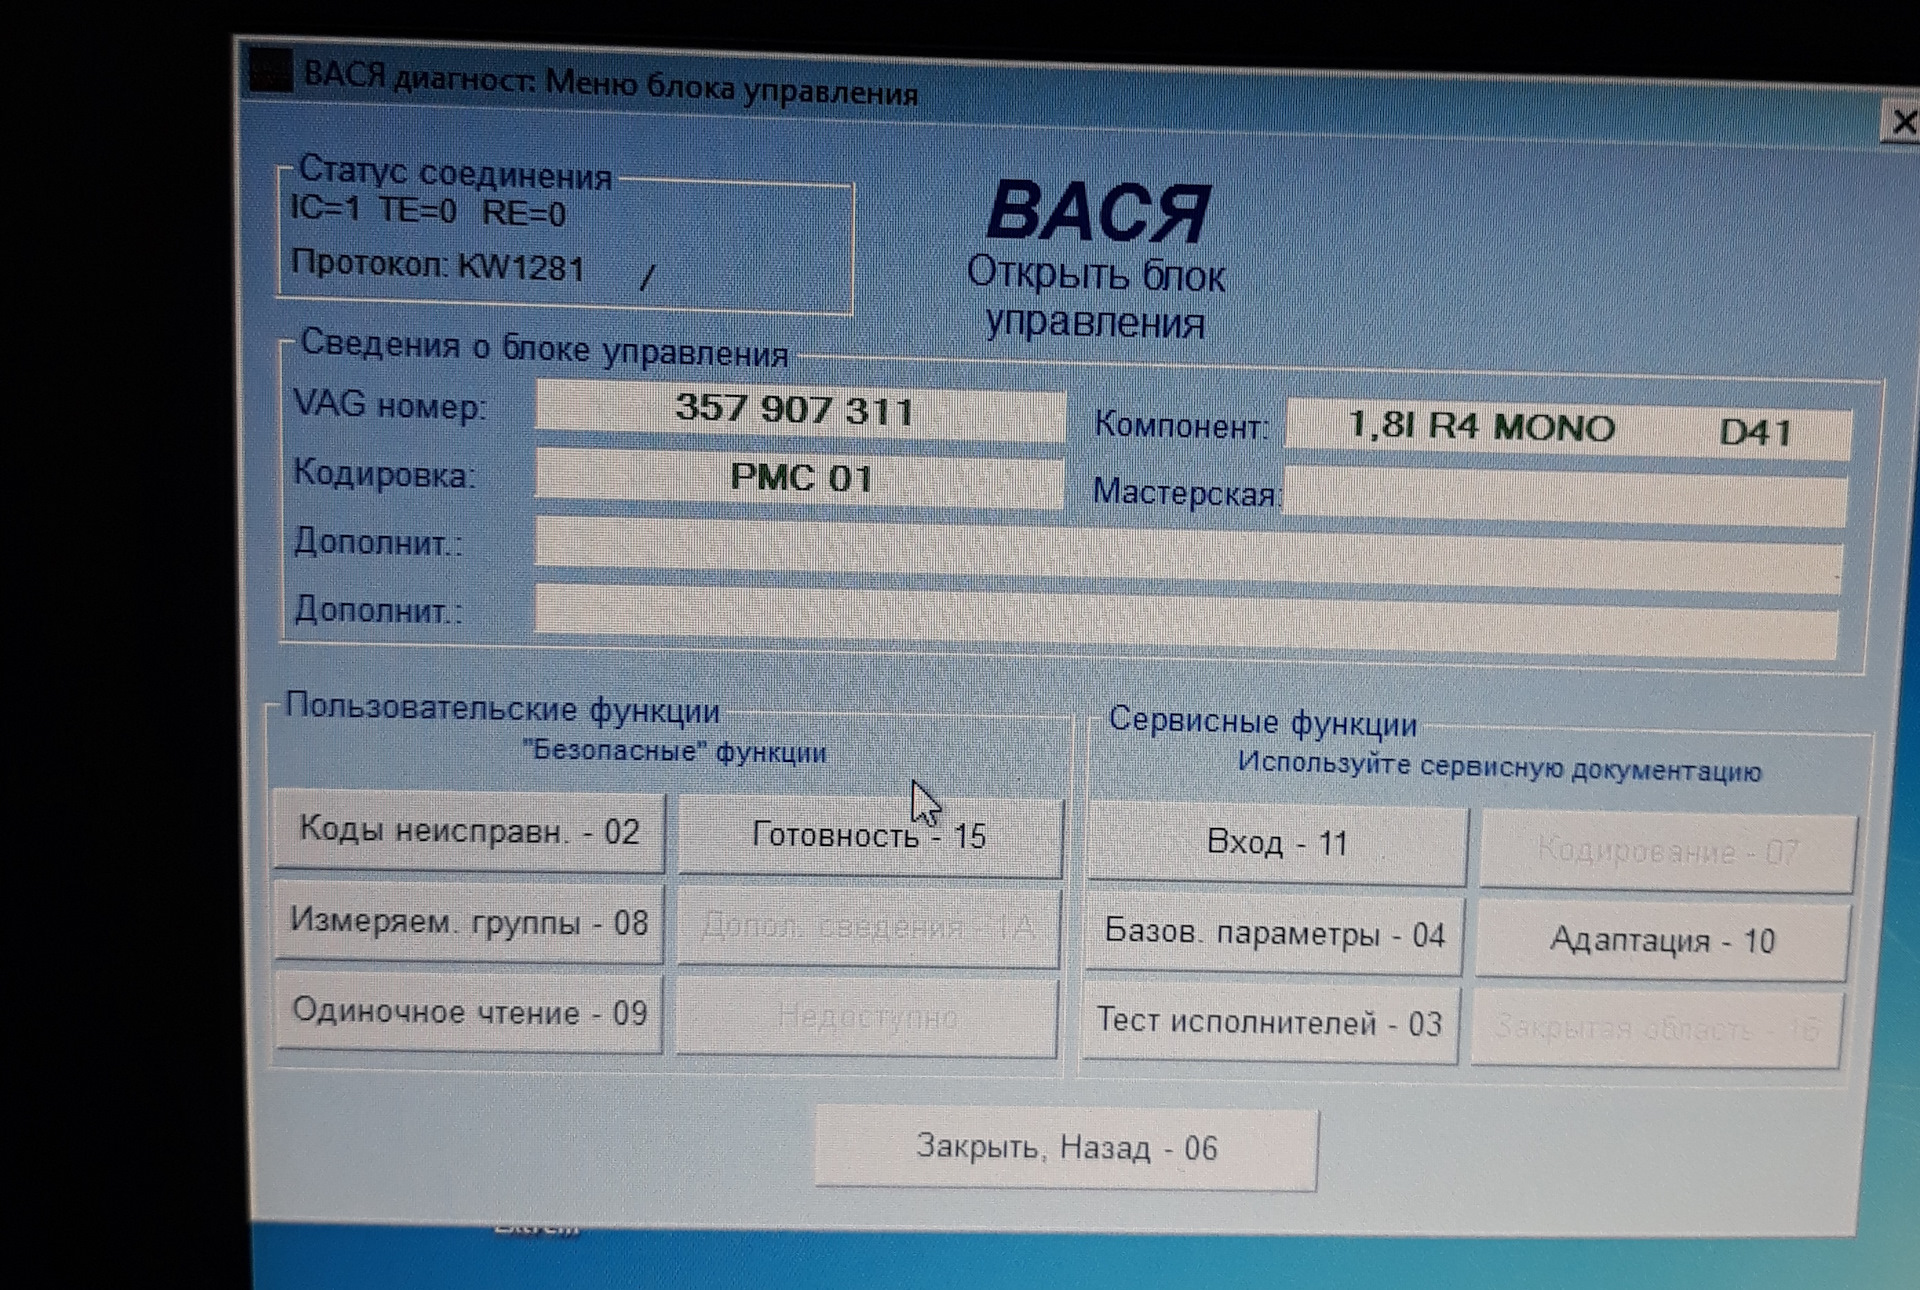Click the Протокол: KW1281 text
The image size is (1920, 1290).
[438, 266]
